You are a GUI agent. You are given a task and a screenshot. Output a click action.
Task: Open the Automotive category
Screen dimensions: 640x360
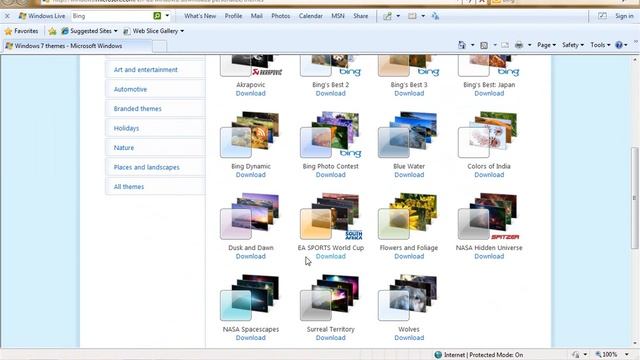[x=155, y=89]
